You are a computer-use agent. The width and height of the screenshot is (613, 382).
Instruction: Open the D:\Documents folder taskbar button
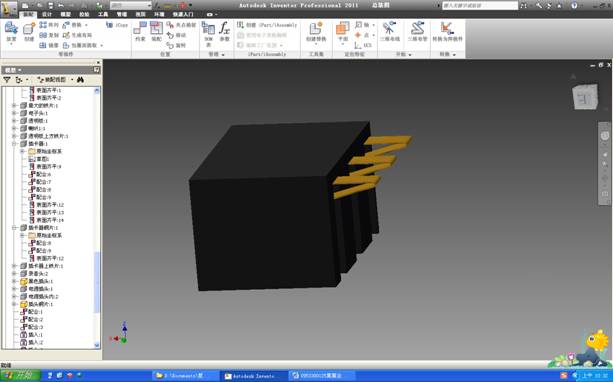[185, 376]
